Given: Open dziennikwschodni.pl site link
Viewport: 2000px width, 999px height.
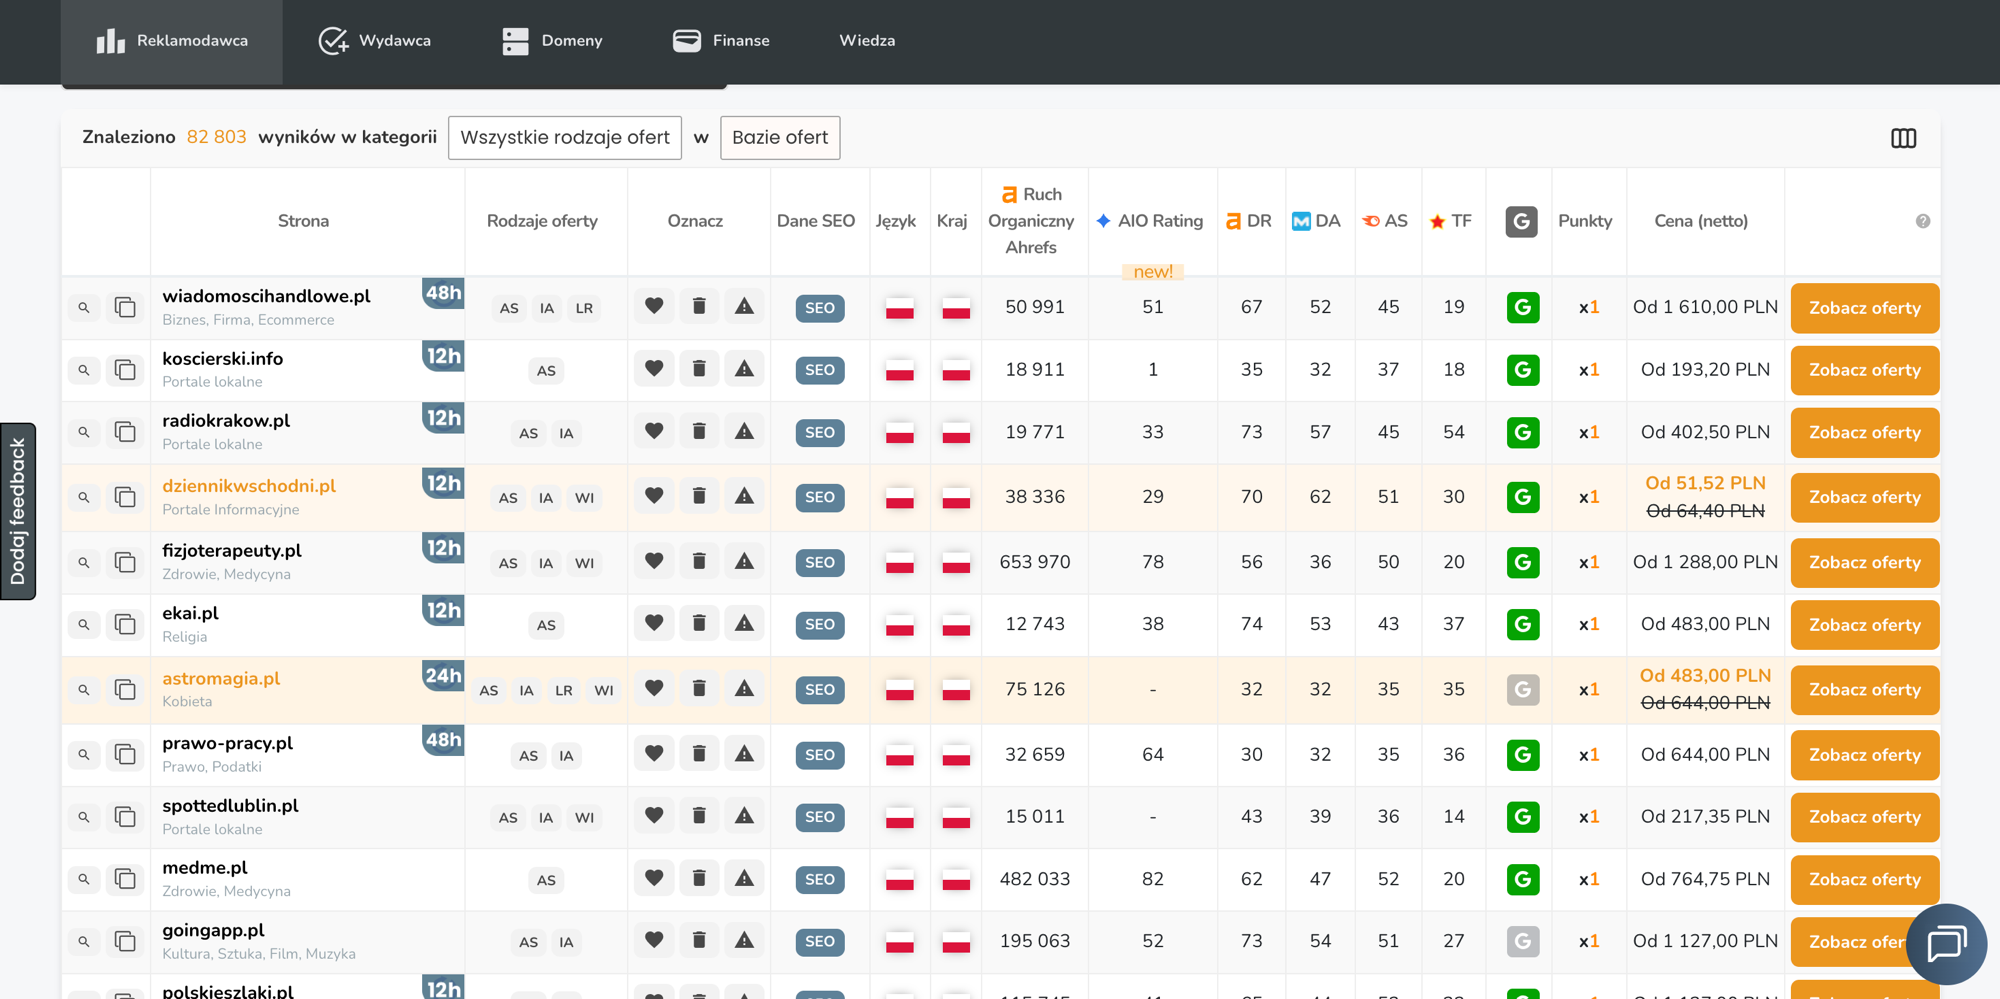Looking at the screenshot, I should click(249, 486).
